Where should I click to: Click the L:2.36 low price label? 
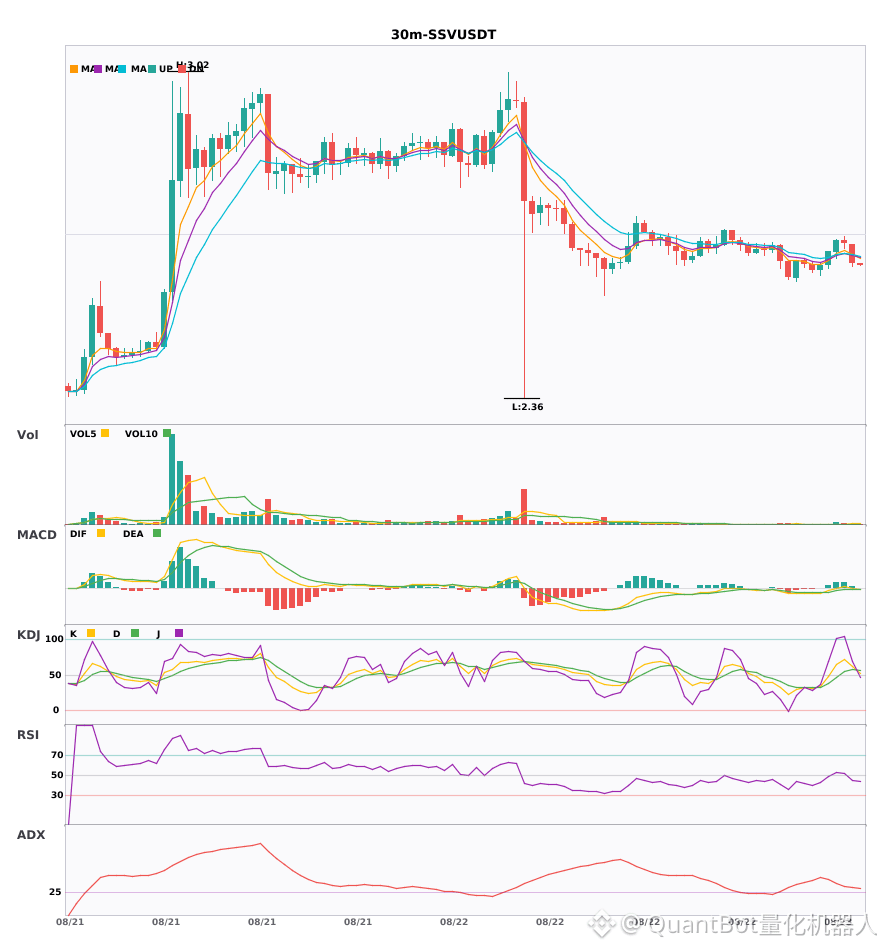pos(528,407)
